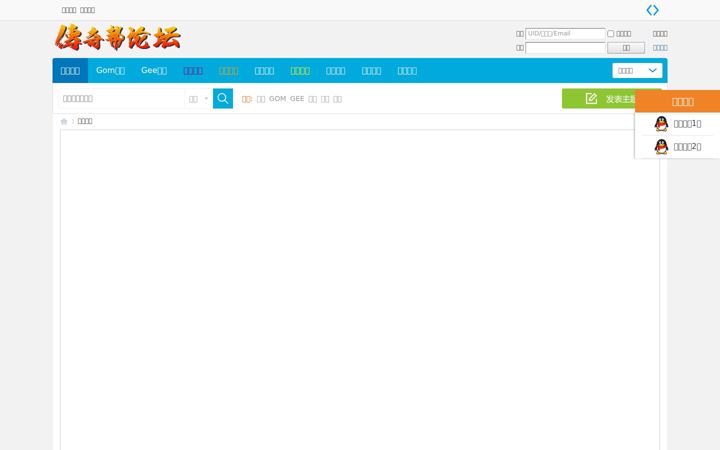Open QQ penguin contact ending in 1
The image size is (720, 450).
pos(677,124)
